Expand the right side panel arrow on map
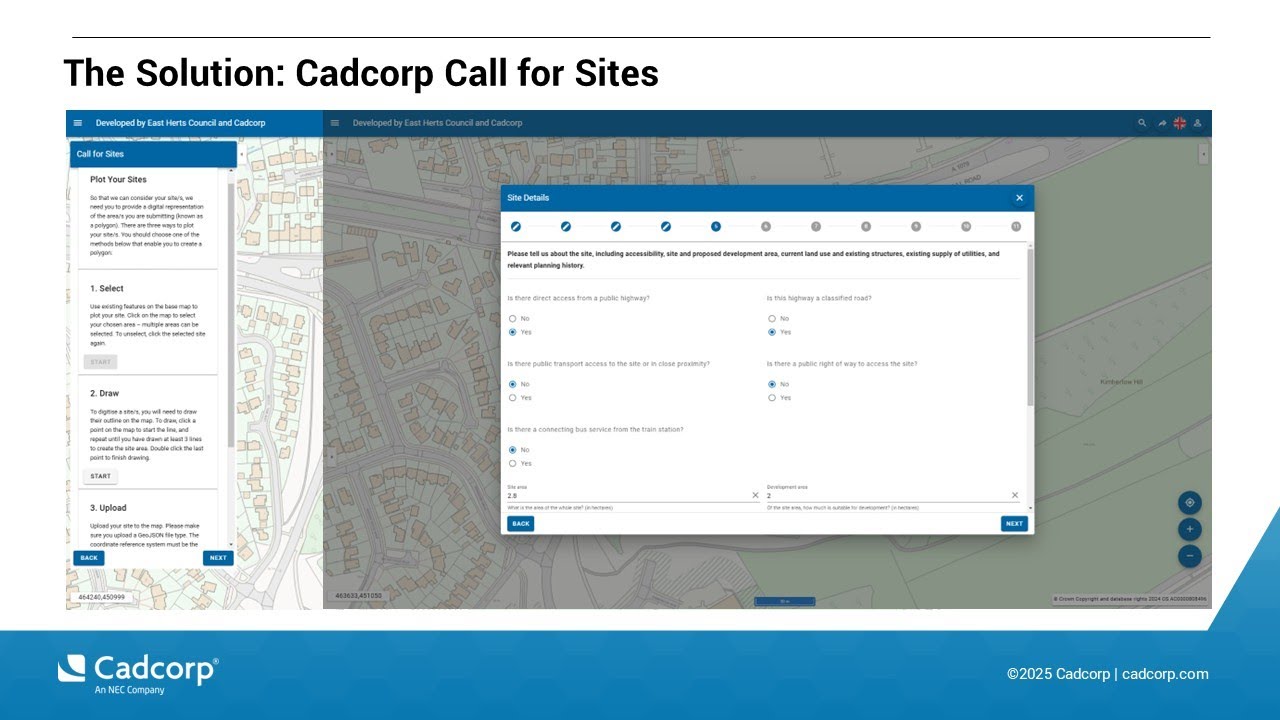Screen dimensions: 1280x720 click(x=1203, y=154)
